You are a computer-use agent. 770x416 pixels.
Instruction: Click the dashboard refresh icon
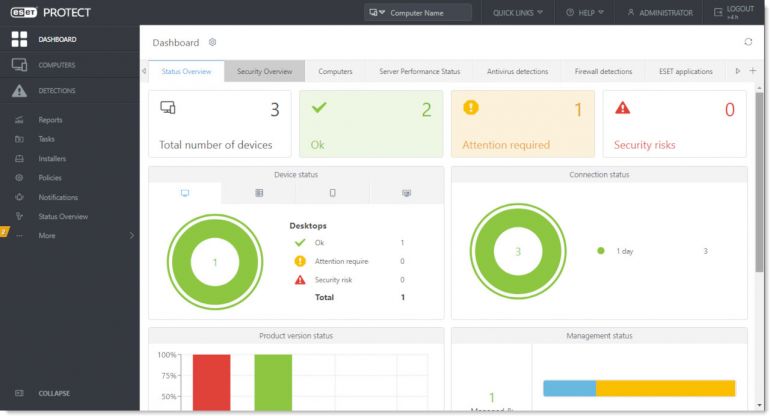748,42
